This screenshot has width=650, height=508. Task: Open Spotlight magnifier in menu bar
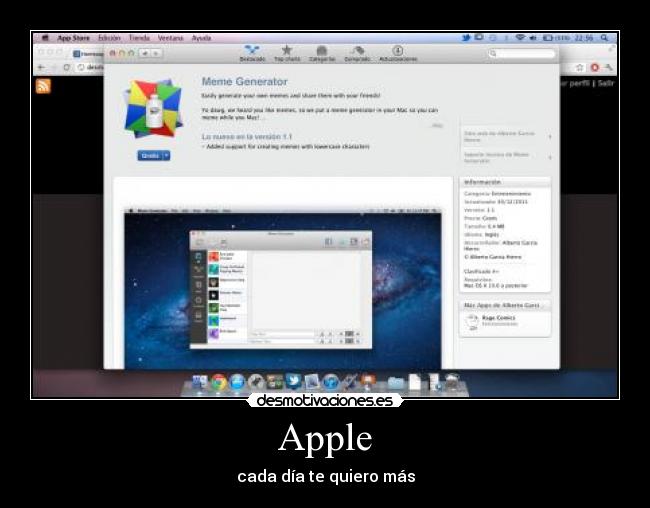pos(605,38)
